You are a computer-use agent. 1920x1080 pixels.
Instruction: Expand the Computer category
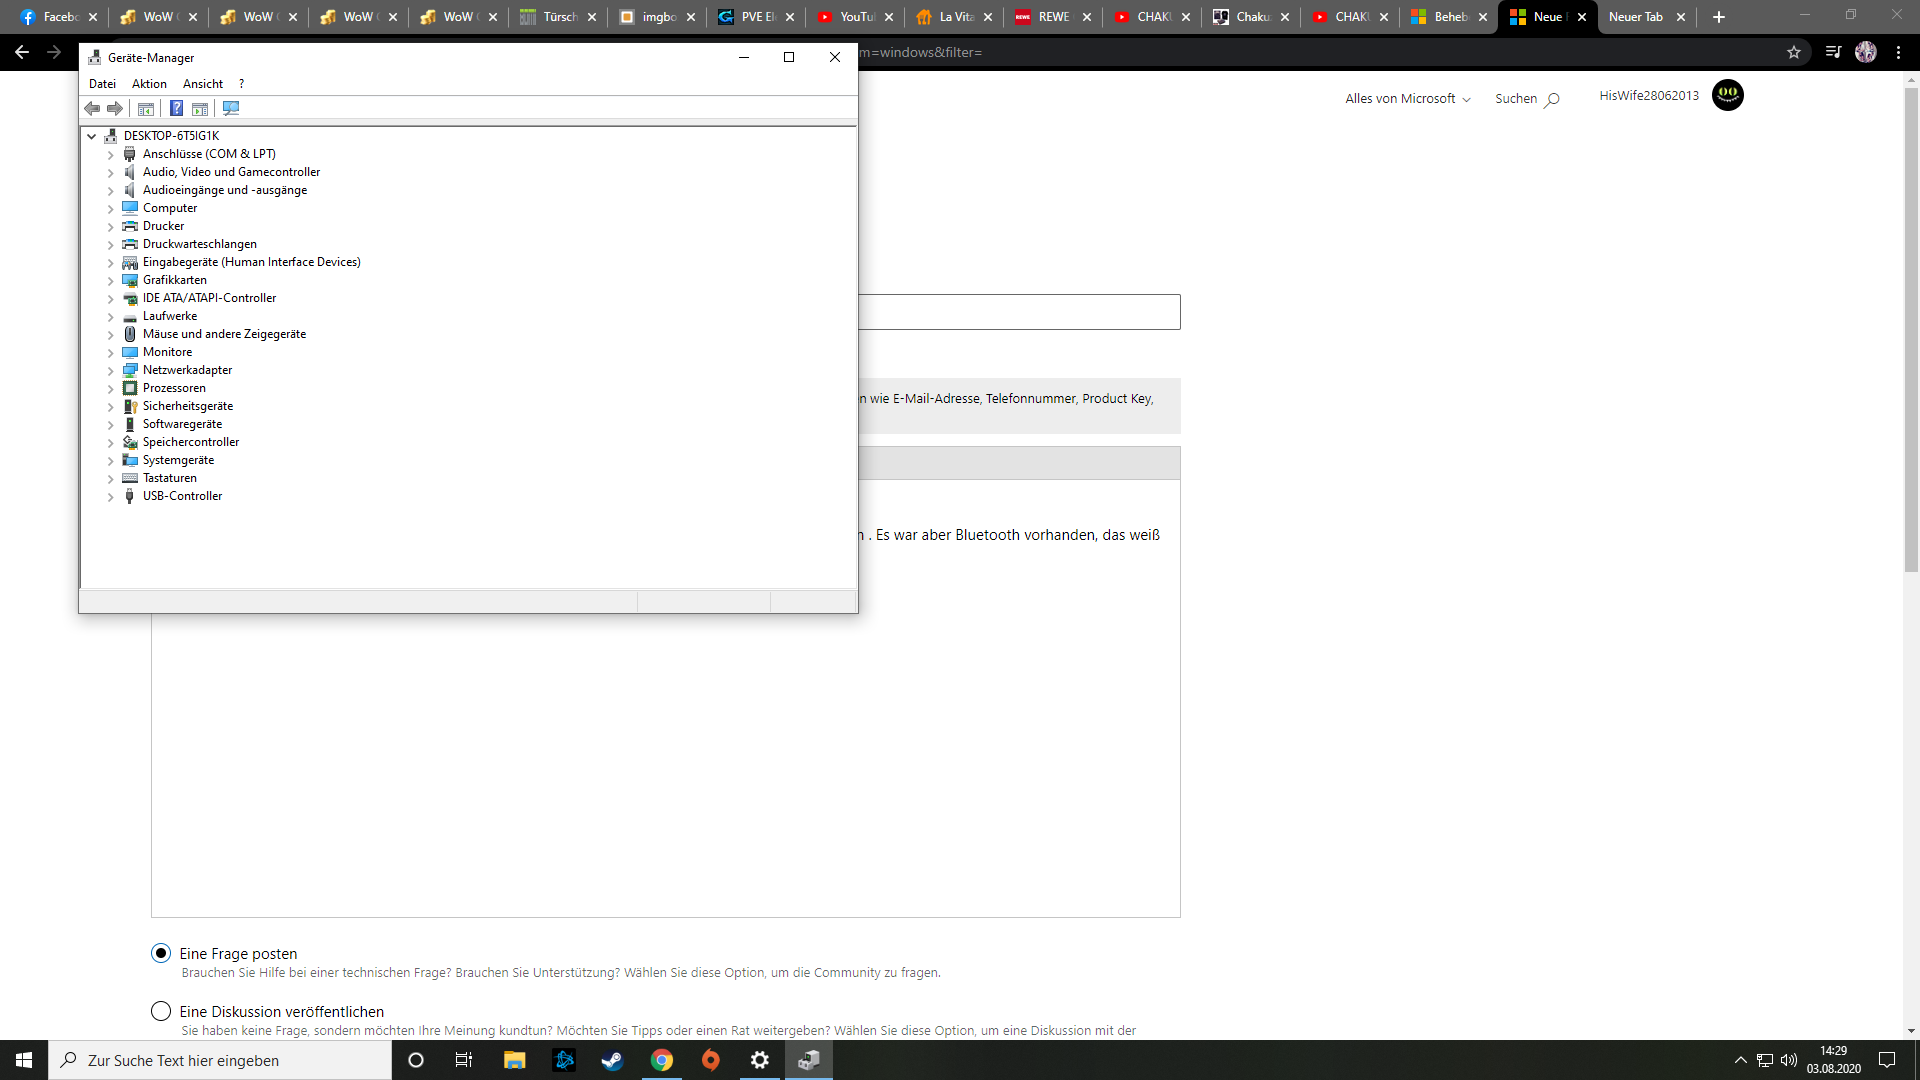(111, 208)
